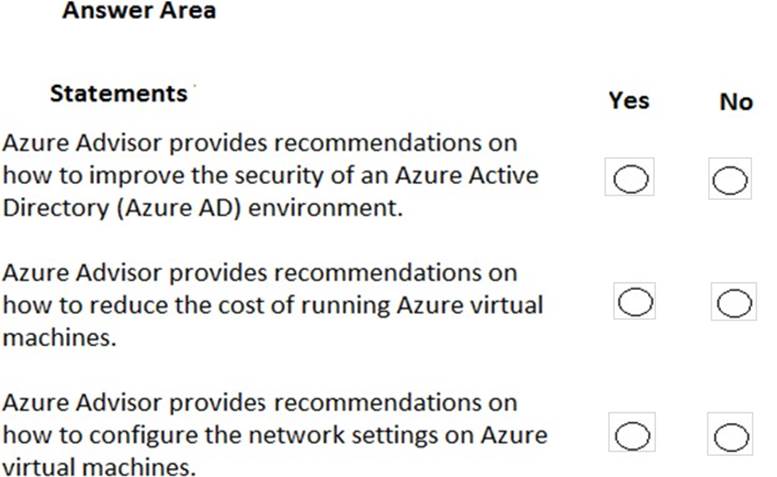Click the third statement's opening 'Azure Advisor provides' line
The height and width of the screenshot is (477, 777).
[260, 403]
